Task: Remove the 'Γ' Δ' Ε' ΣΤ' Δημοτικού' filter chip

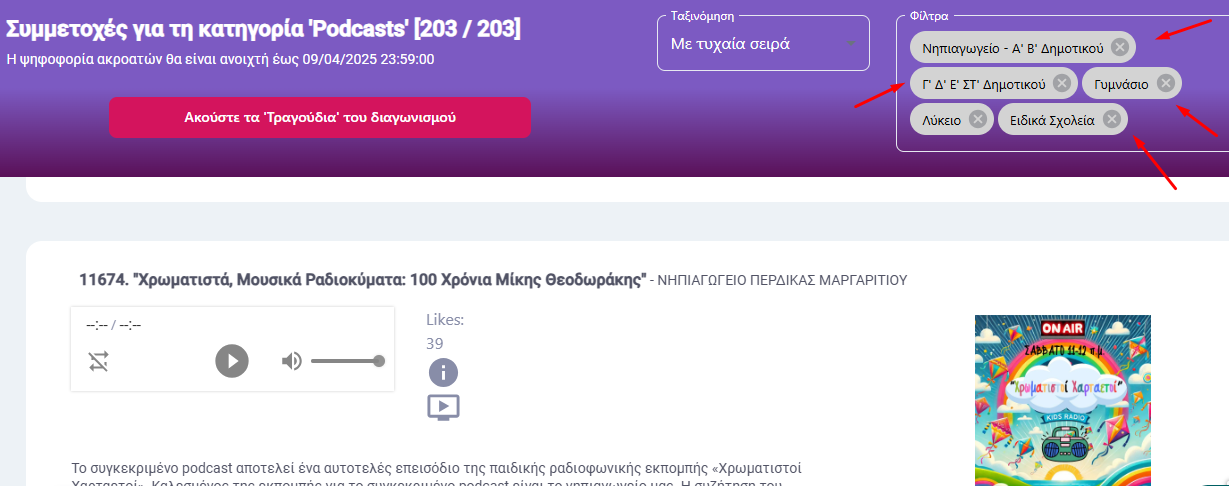Action: [1062, 83]
